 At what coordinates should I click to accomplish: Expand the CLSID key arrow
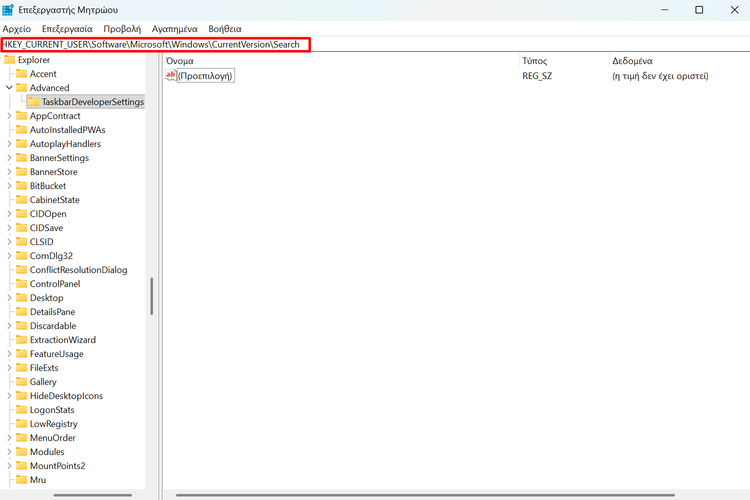pos(9,242)
